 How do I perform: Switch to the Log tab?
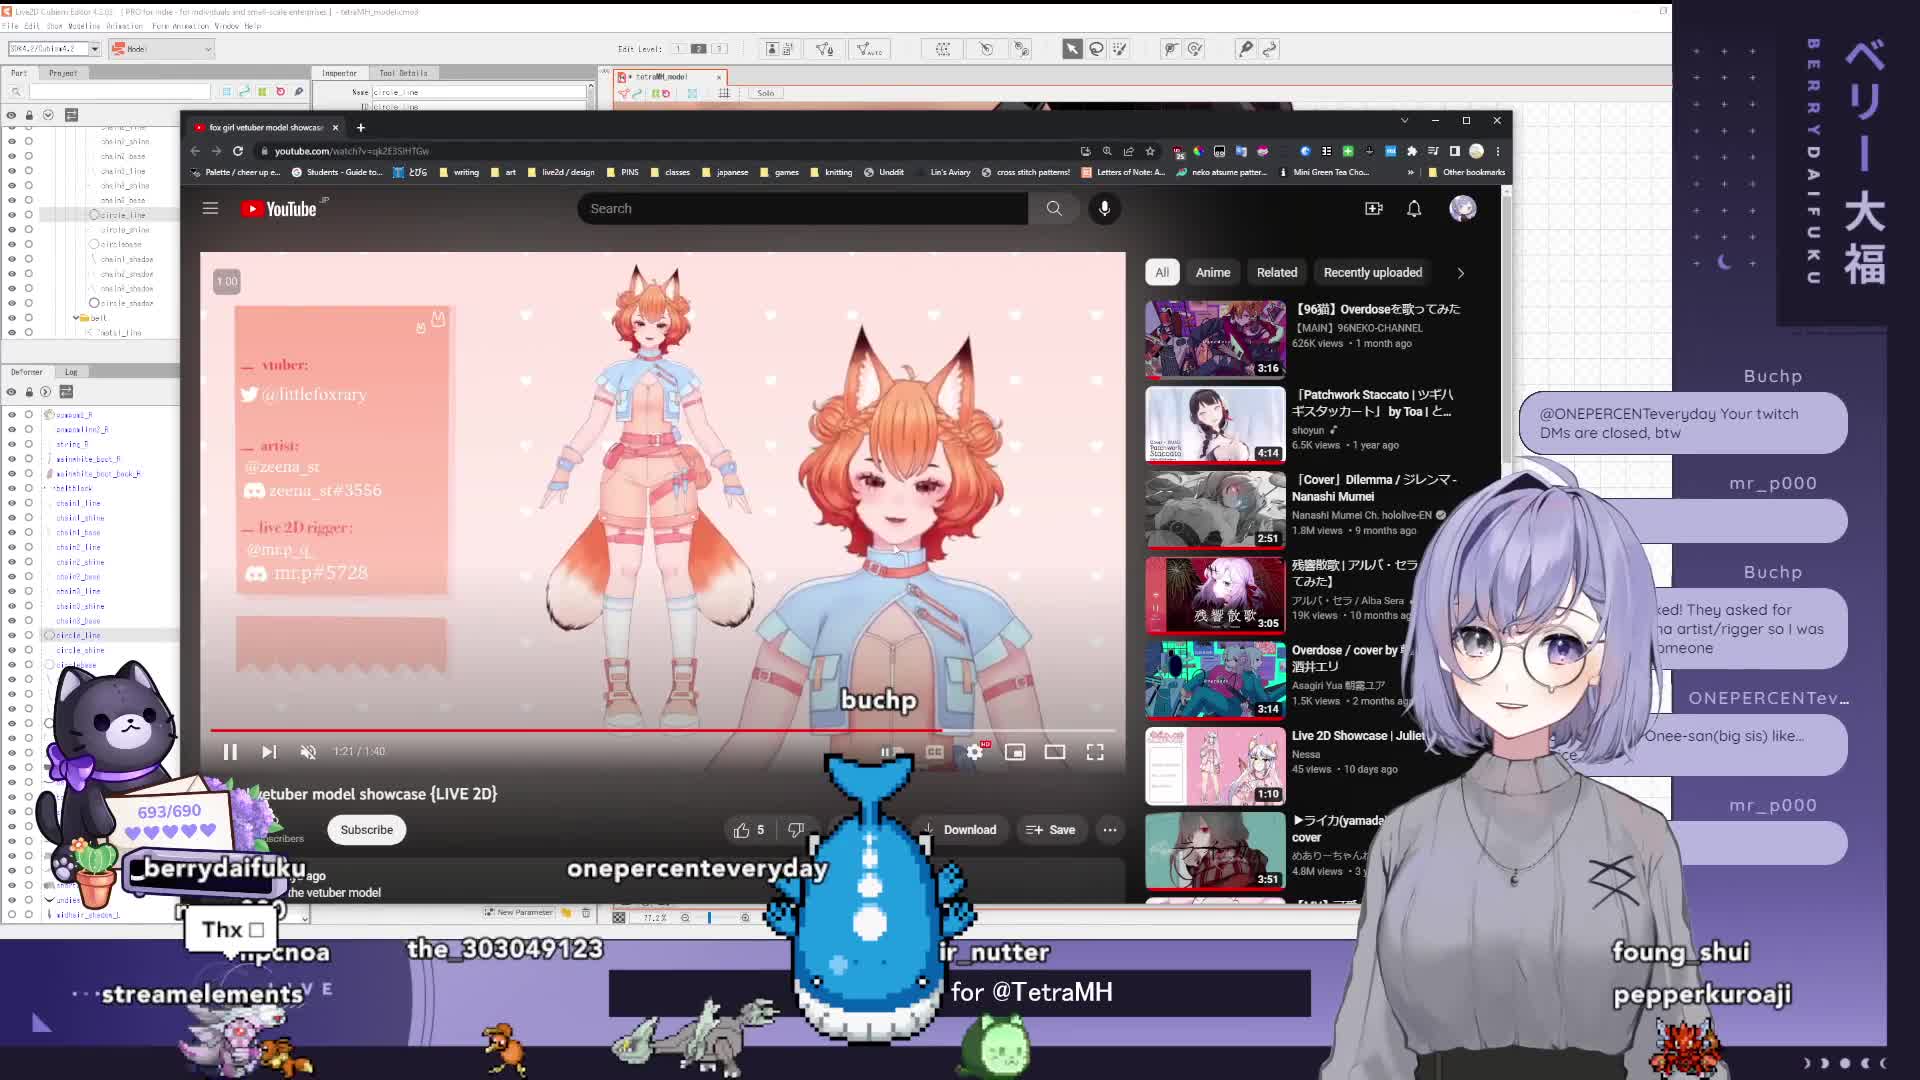point(71,372)
